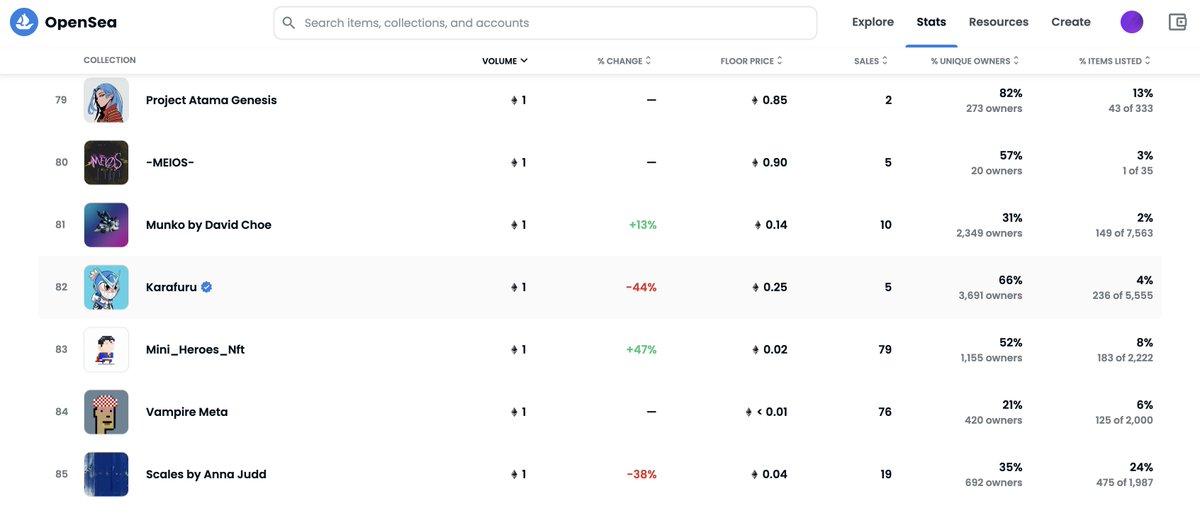Click the Collection column header
This screenshot has width=1200, height=513.
(x=110, y=61)
